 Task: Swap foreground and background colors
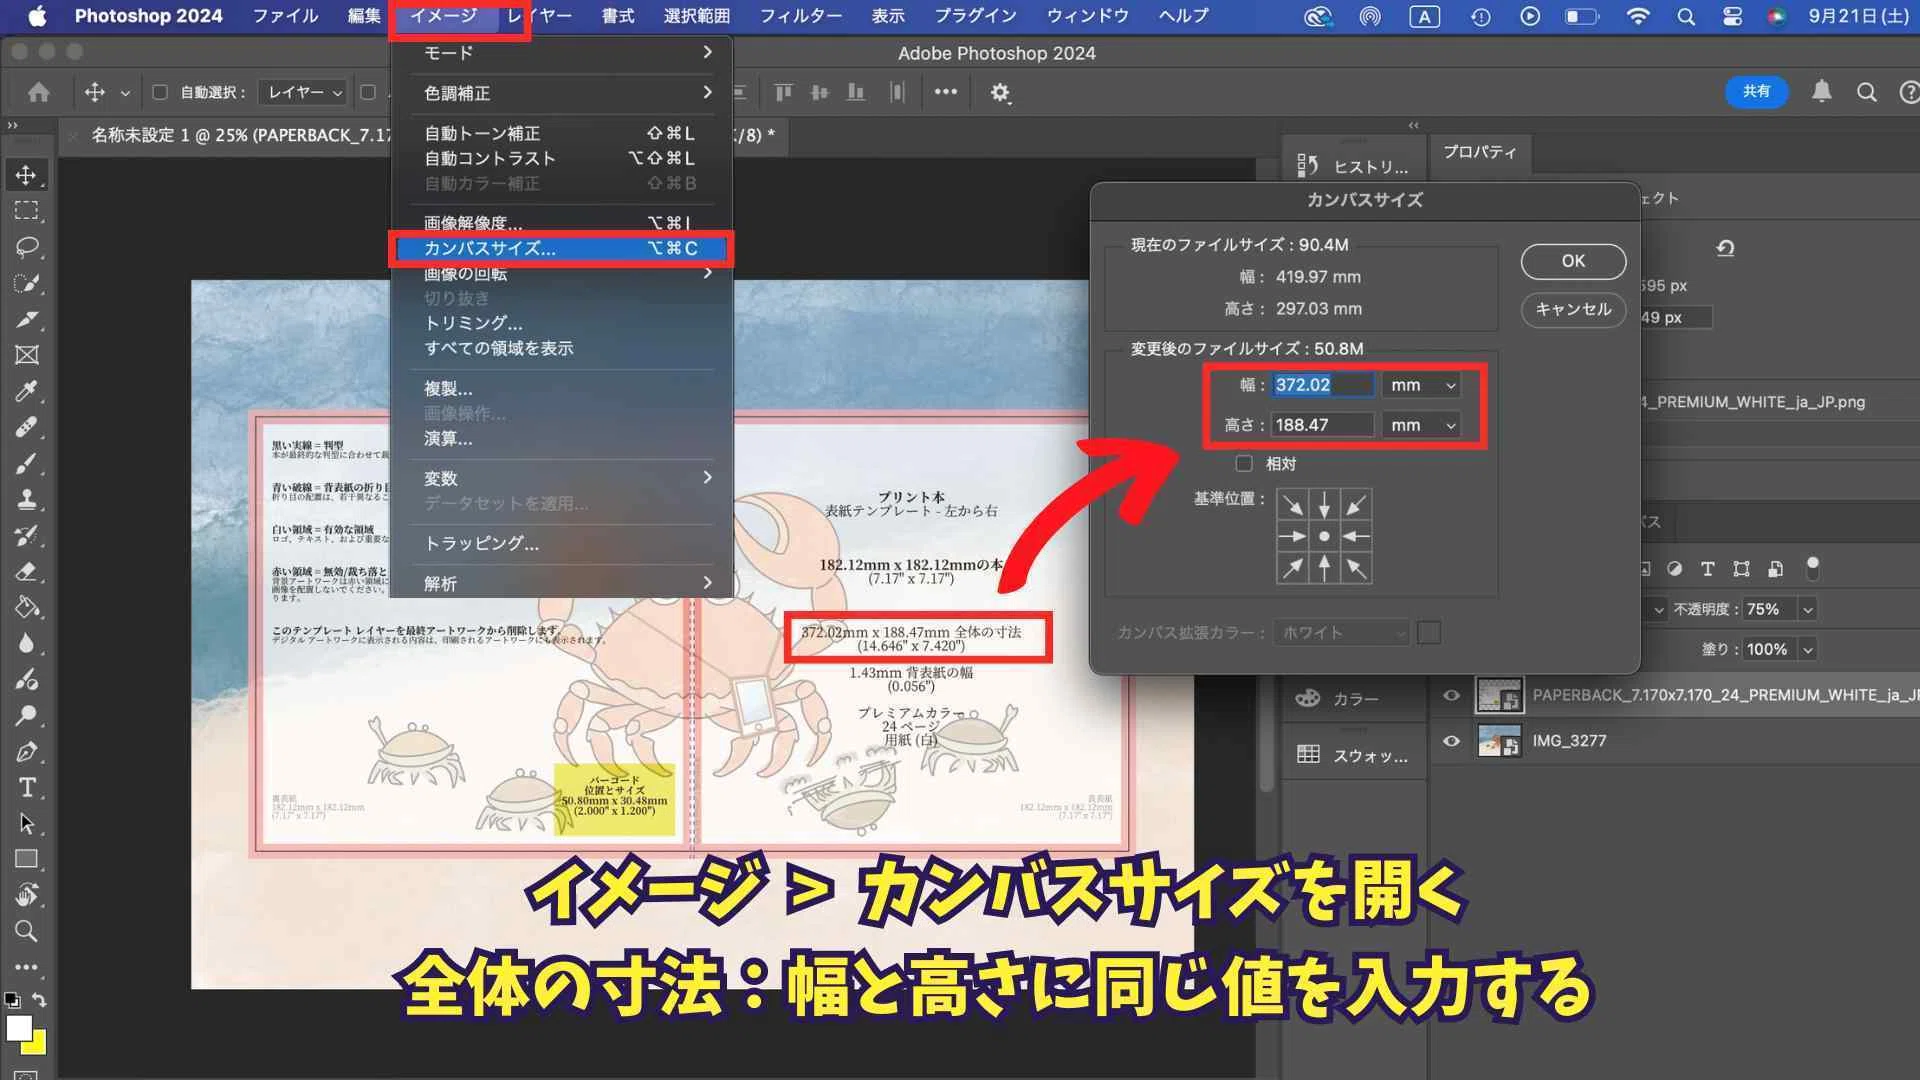[39, 999]
